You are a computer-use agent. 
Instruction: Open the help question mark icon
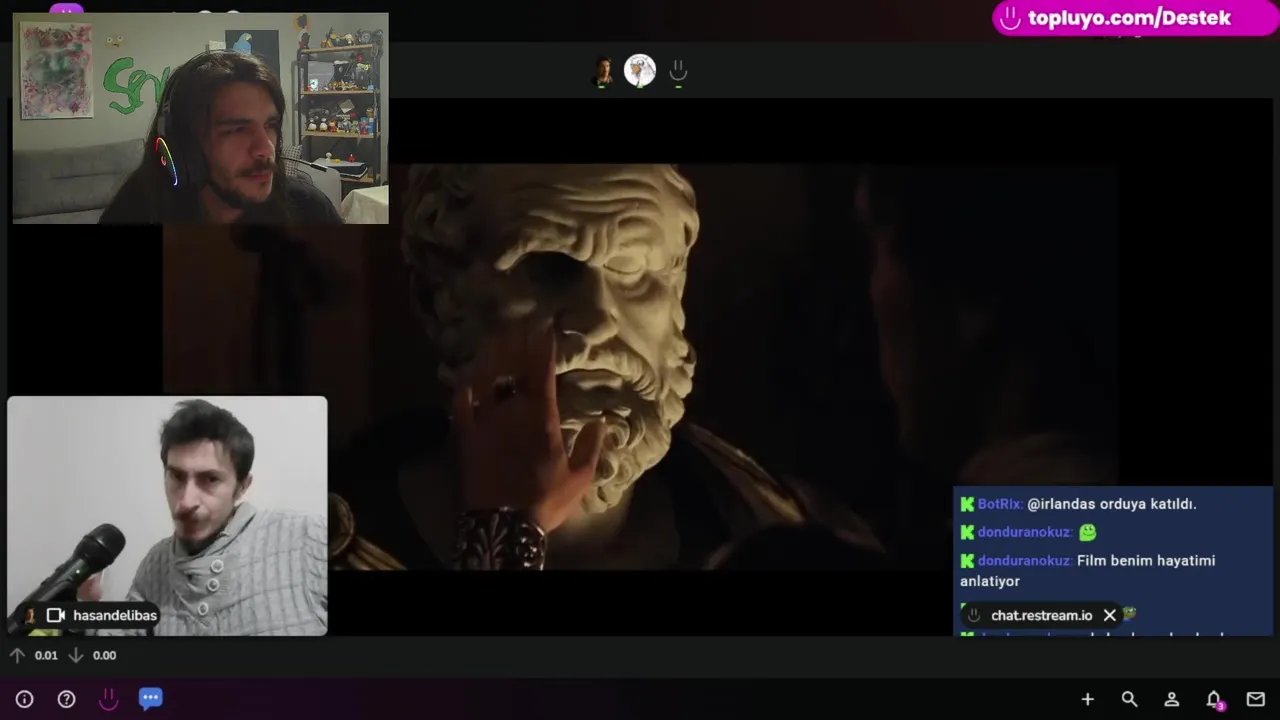pos(66,699)
